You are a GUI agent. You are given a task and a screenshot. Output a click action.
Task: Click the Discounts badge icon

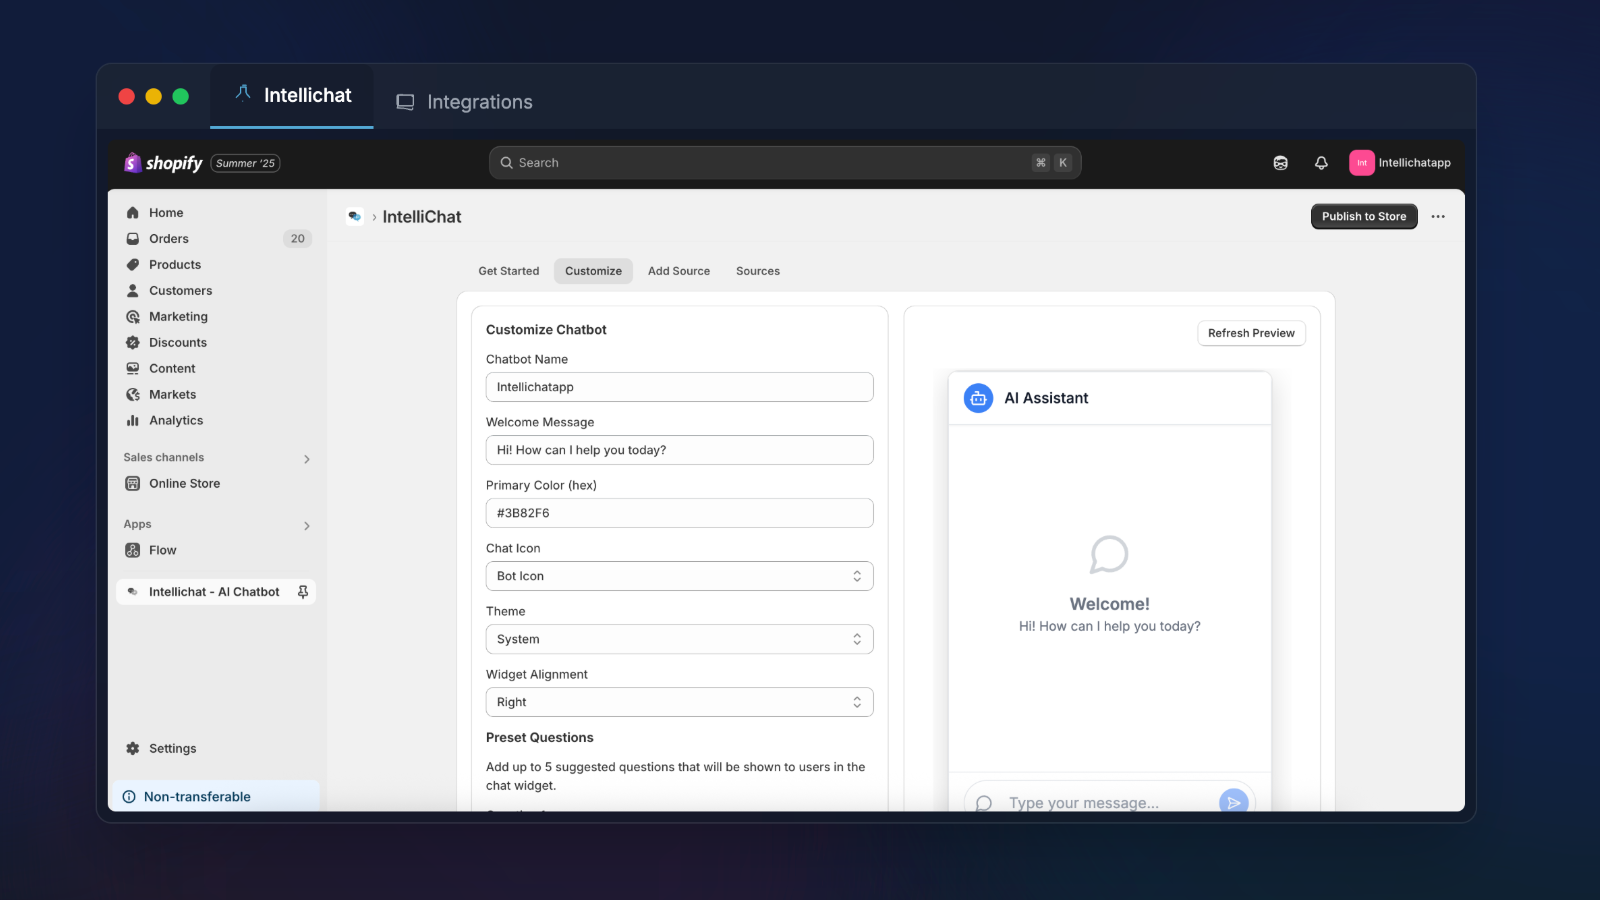click(132, 343)
